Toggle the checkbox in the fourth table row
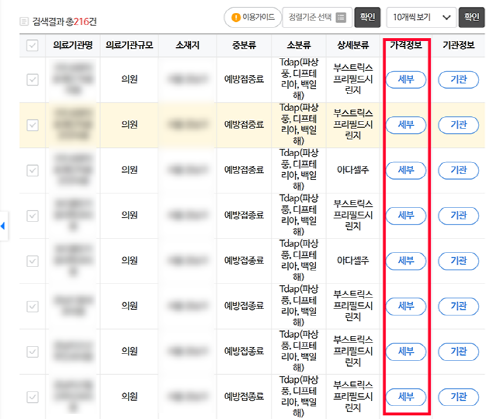The height and width of the screenshot is (419, 500). tap(32, 216)
